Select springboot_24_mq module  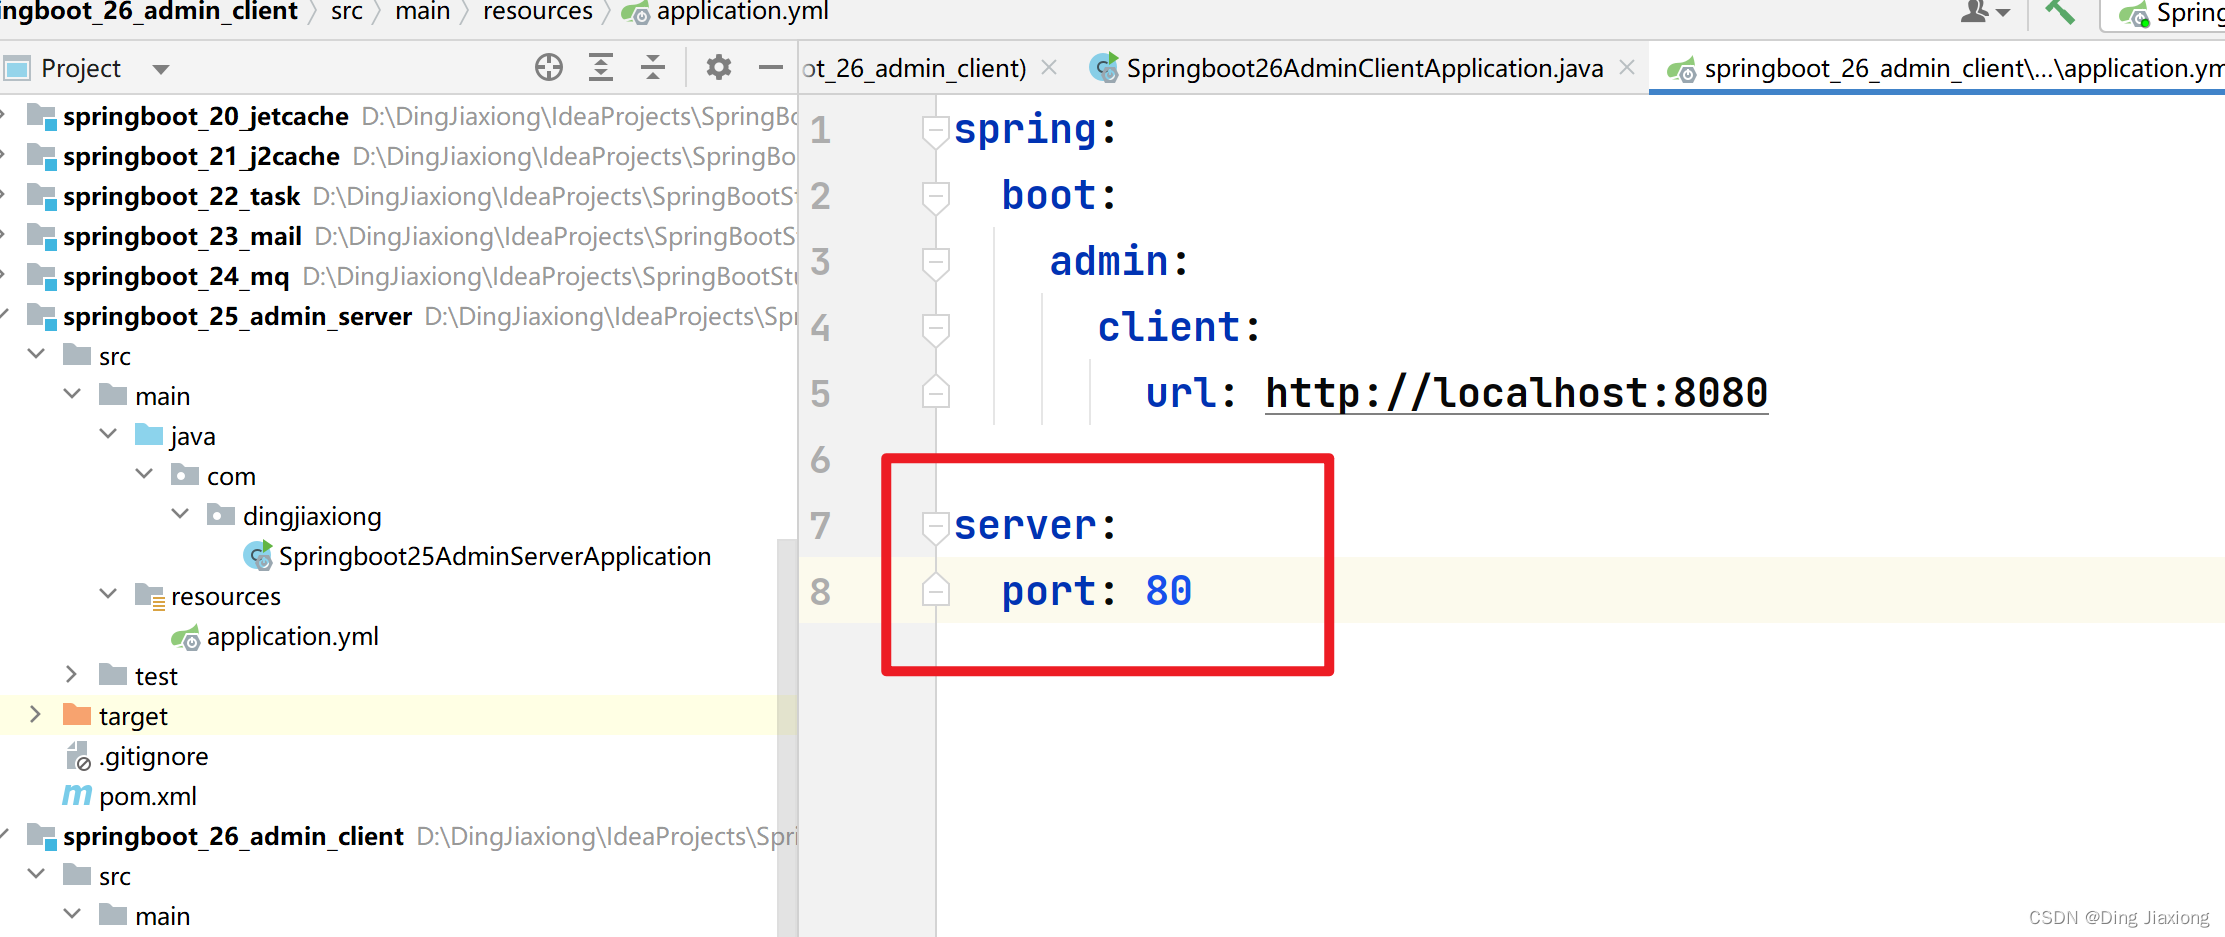[x=176, y=276]
